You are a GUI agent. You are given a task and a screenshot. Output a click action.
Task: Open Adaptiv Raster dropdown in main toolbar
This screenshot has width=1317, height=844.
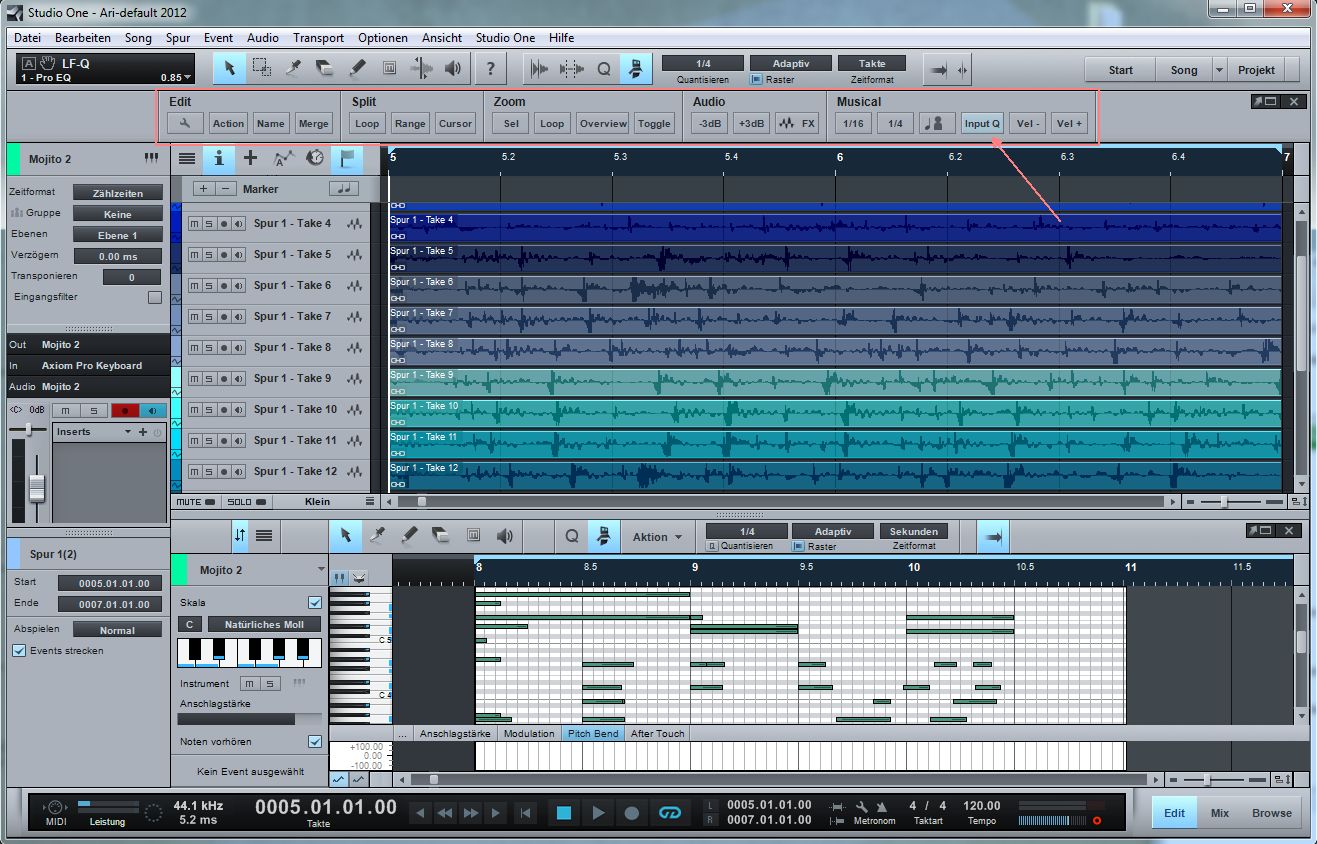point(790,63)
